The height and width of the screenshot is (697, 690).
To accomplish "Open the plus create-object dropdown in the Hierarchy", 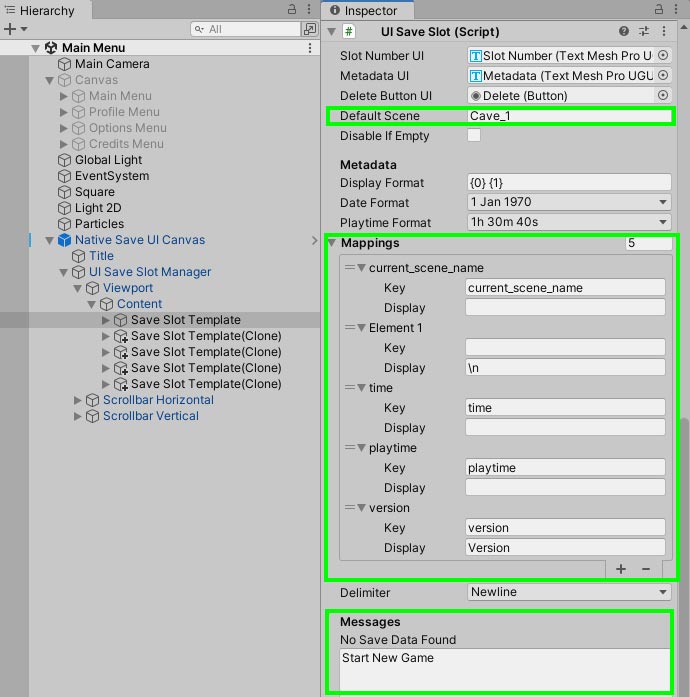I will [x=15, y=29].
